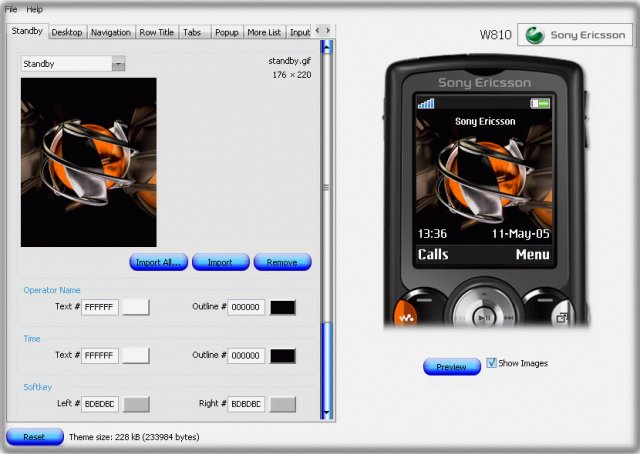Screen dimensions: 640x454
Task: Click the tab strip right arrow
Action: pos(328,31)
